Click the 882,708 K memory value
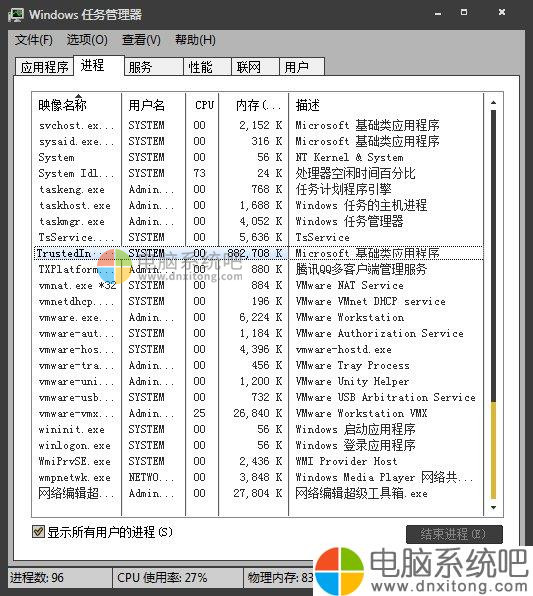 (255, 253)
